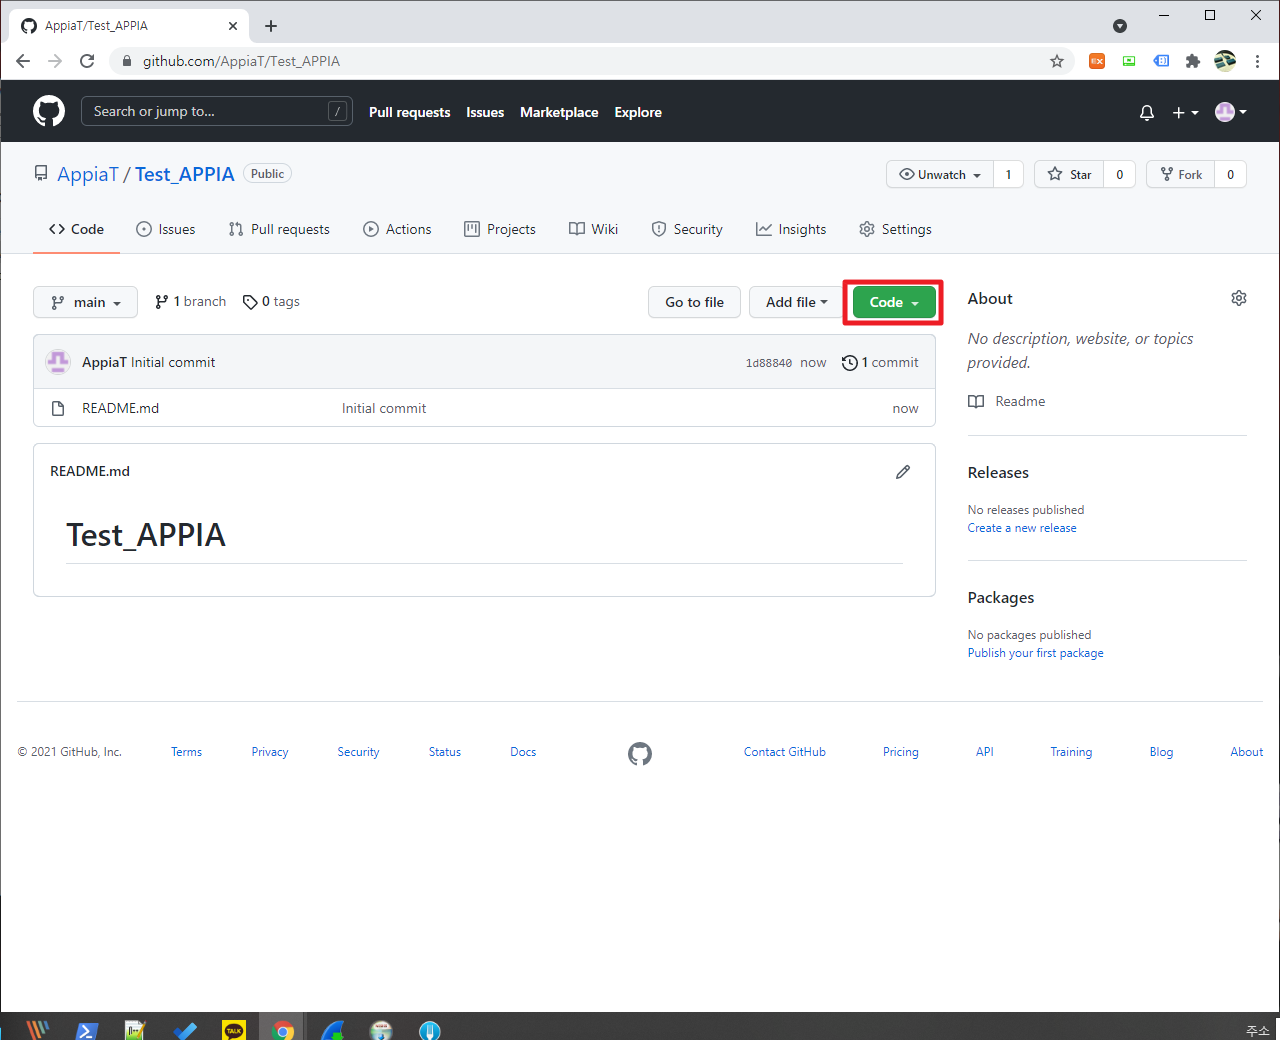Switch to the Security tab
The height and width of the screenshot is (1040, 1280).
(x=687, y=229)
